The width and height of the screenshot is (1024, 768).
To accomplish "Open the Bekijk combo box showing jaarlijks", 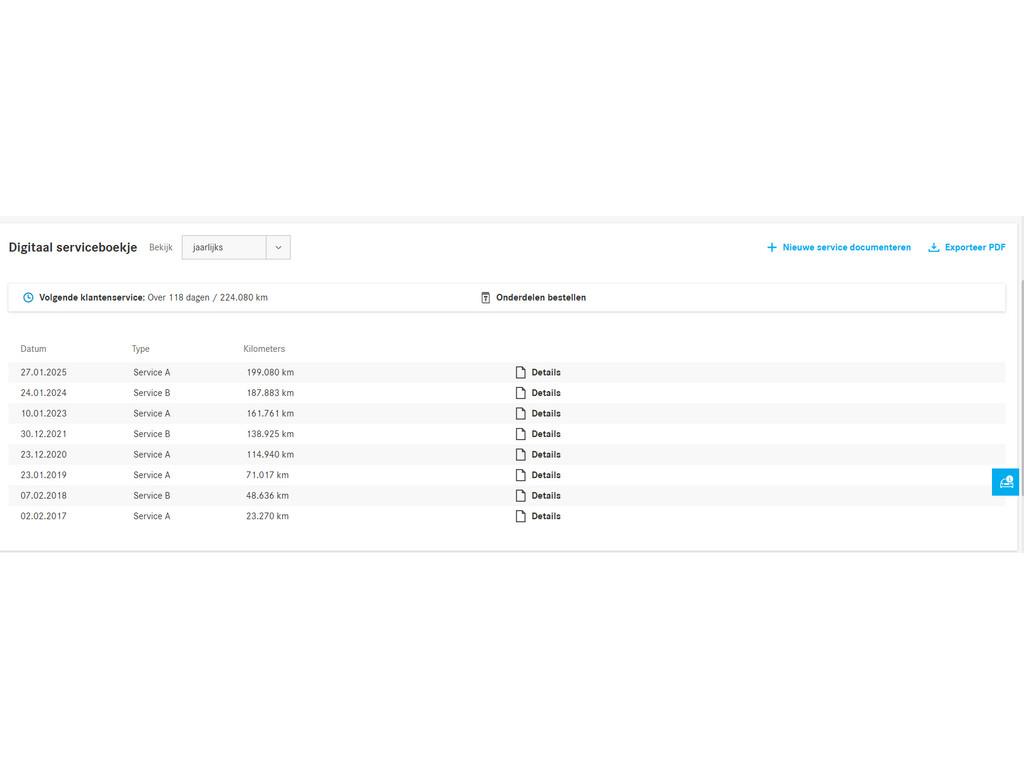I will tap(224, 248).
